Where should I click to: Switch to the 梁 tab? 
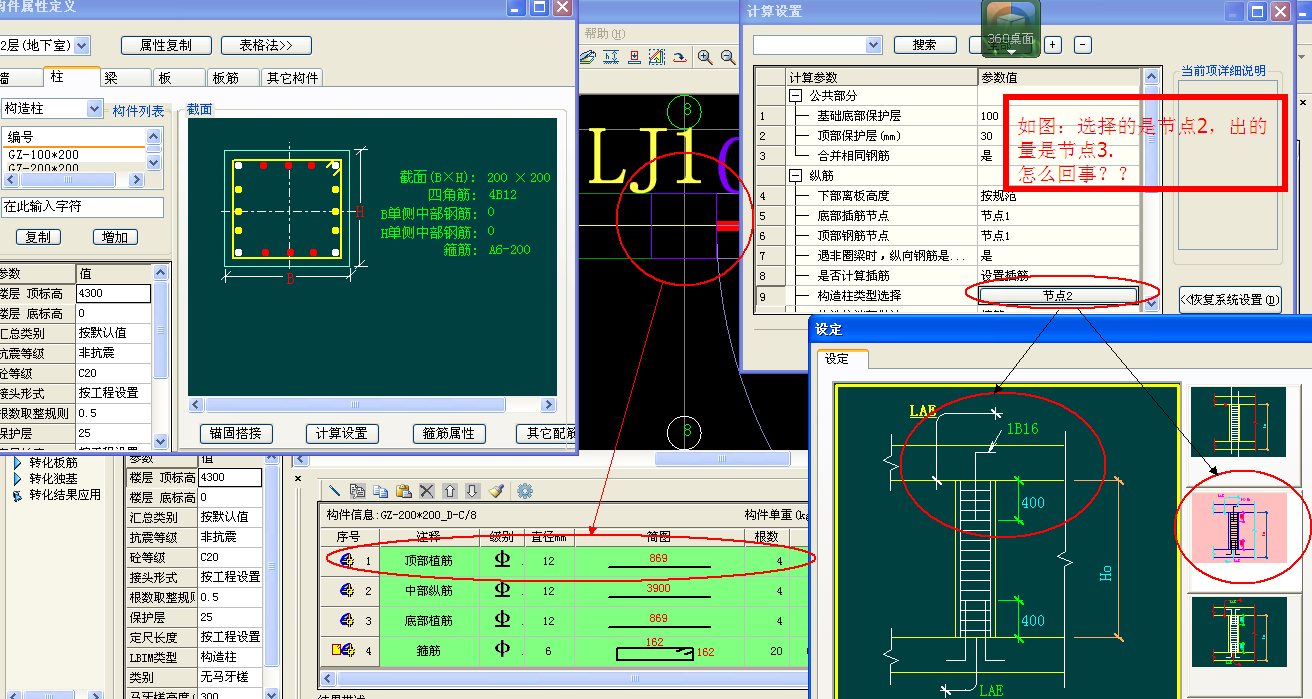[x=126, y=78]
